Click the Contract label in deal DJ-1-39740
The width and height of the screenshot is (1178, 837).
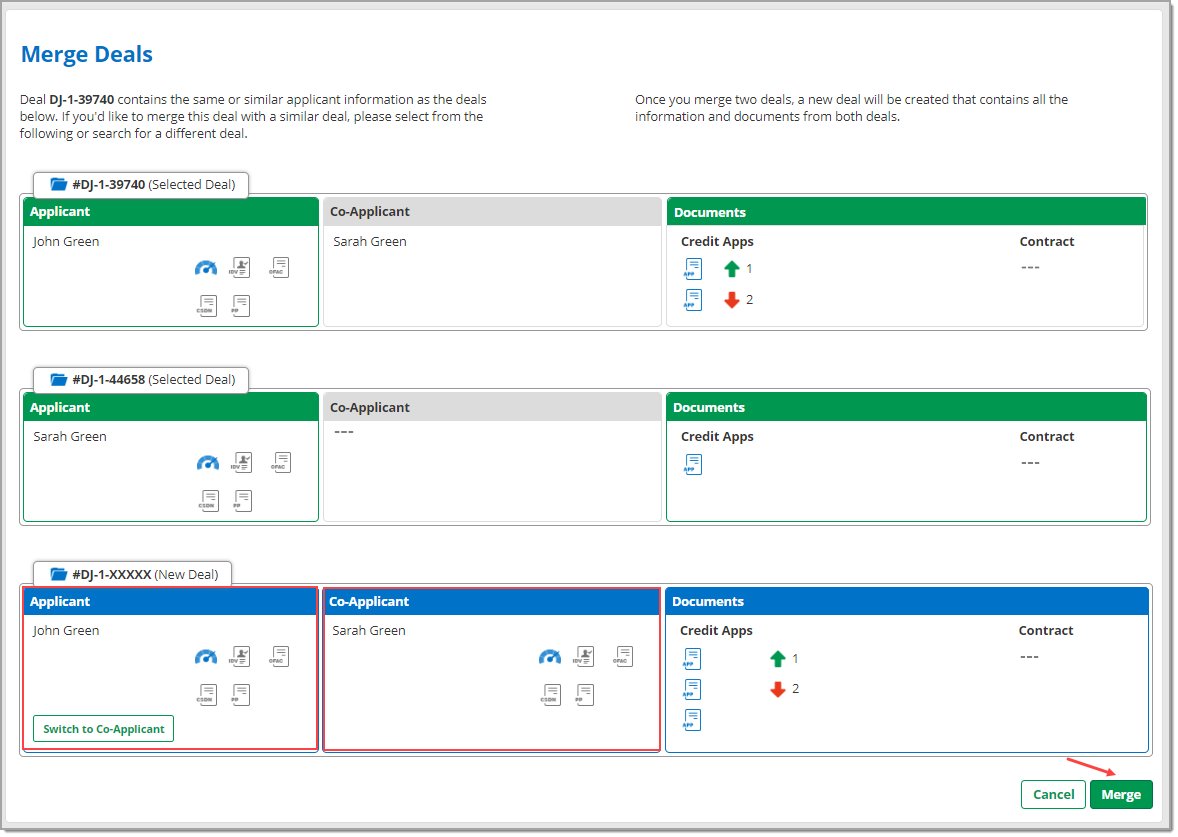(x=1047, y=241)
